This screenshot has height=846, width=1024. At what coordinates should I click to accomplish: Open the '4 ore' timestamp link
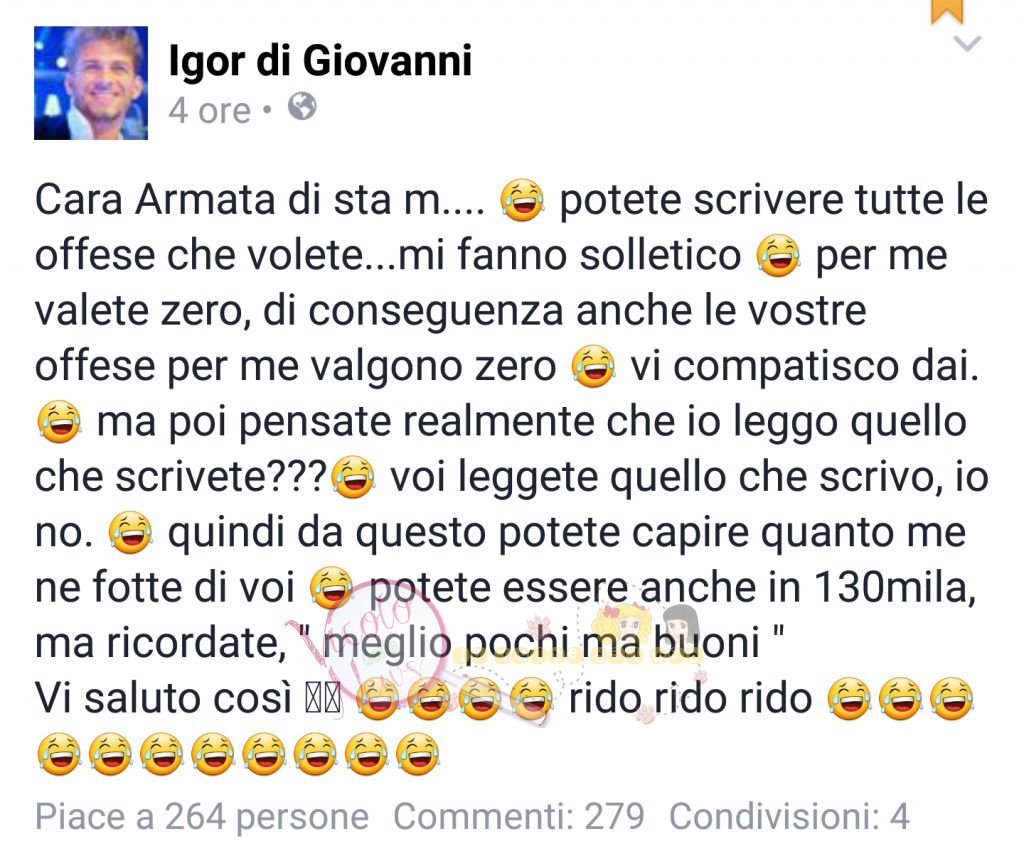[x=210, y=110]
